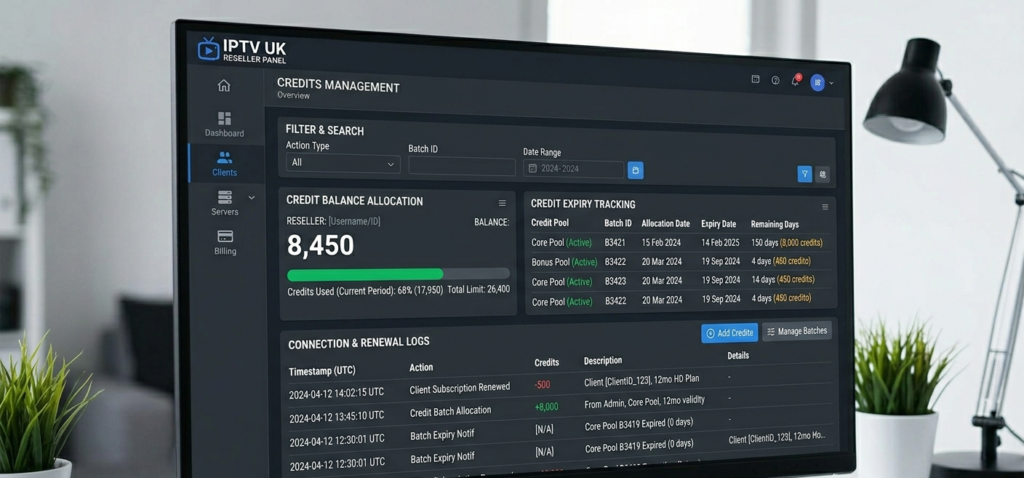Click the Bonus Pool (Active) row
Image resolution: width=1024 pixels, height=478 pixels.
click(x=681, y=262)
